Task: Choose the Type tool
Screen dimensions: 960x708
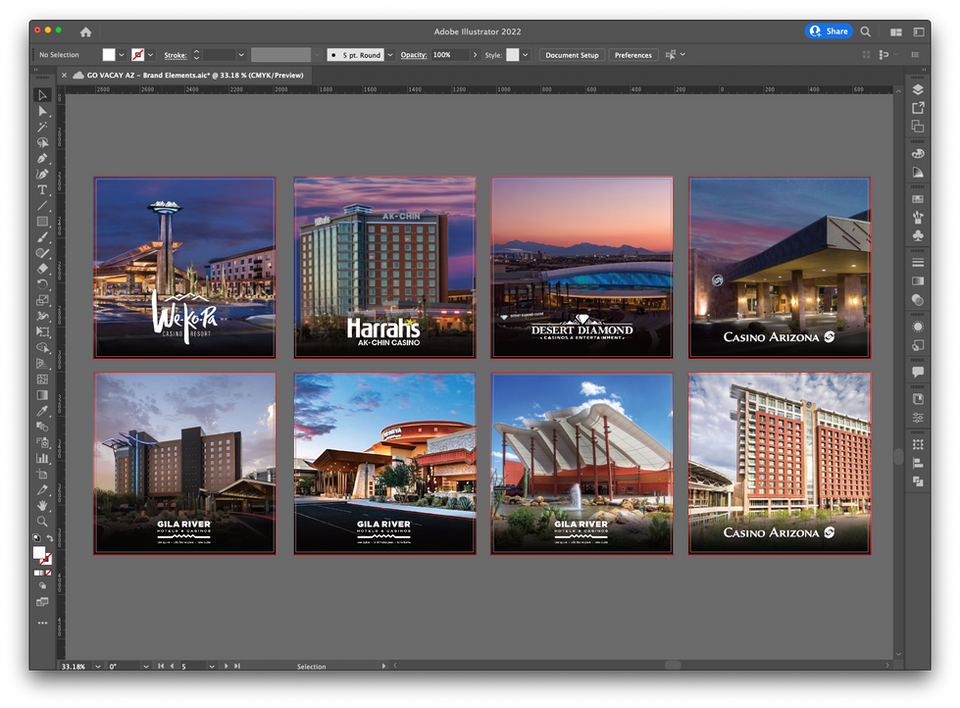Action: click(x=42, y=189)
